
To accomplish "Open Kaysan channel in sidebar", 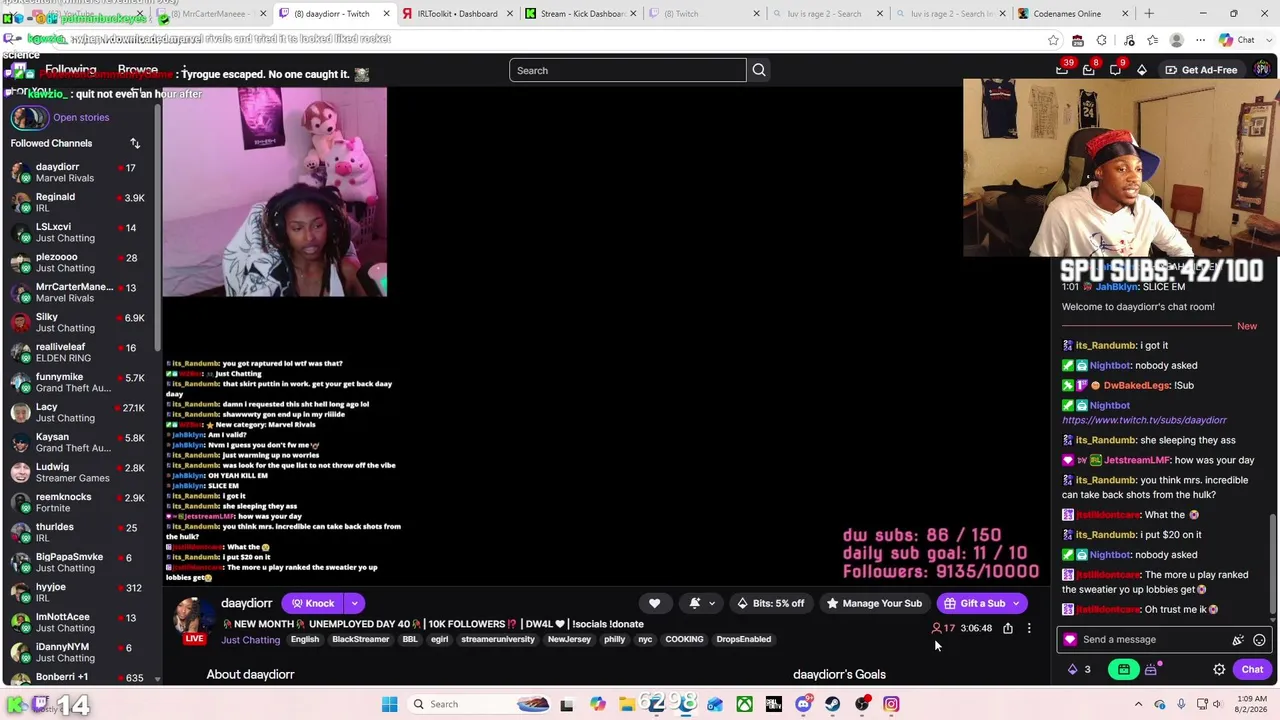I will 80,442.
